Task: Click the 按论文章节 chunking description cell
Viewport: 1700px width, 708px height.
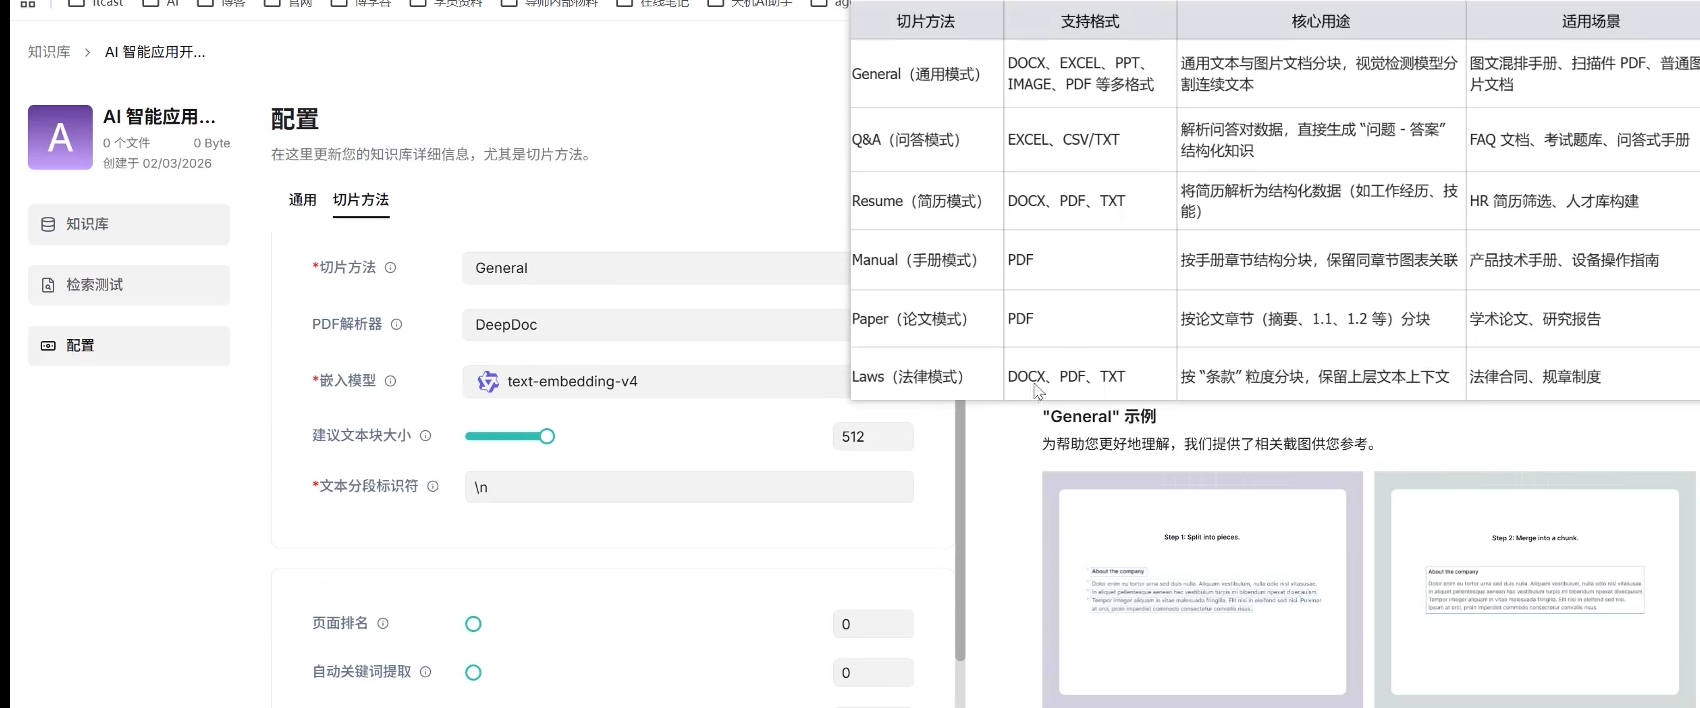Action: [x=1321, y=319]
